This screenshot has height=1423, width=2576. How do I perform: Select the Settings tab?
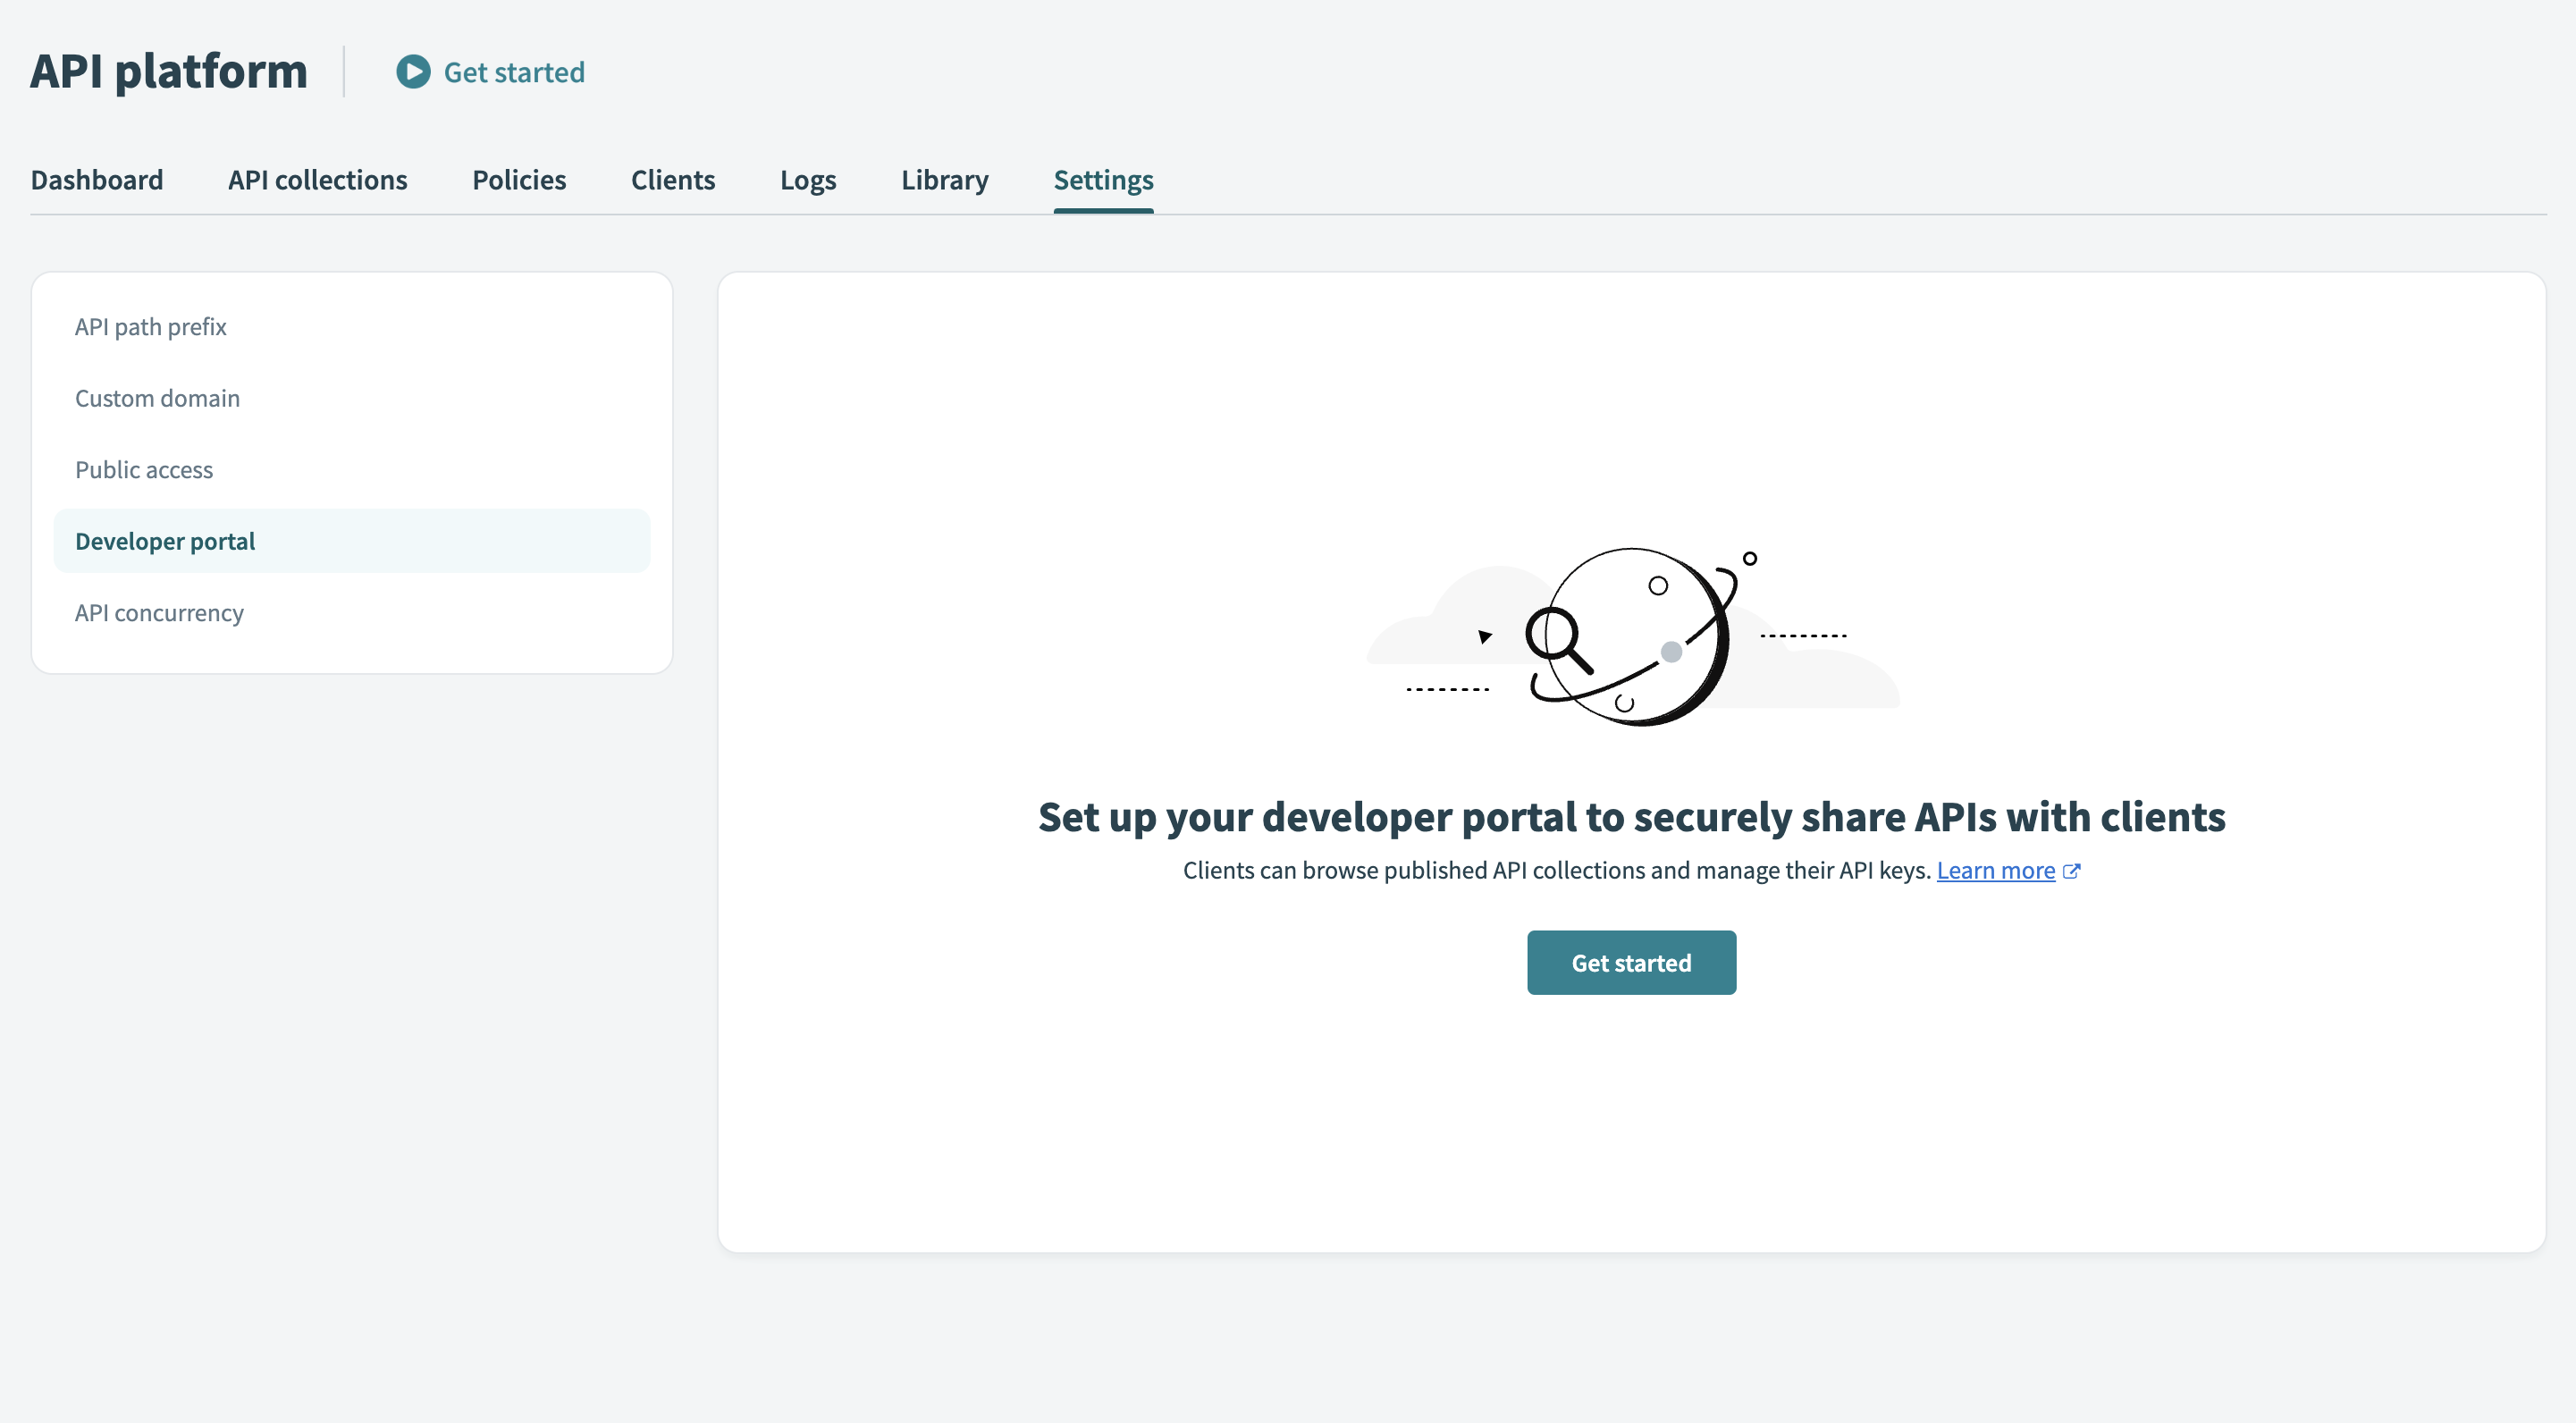pos(1103,180)
